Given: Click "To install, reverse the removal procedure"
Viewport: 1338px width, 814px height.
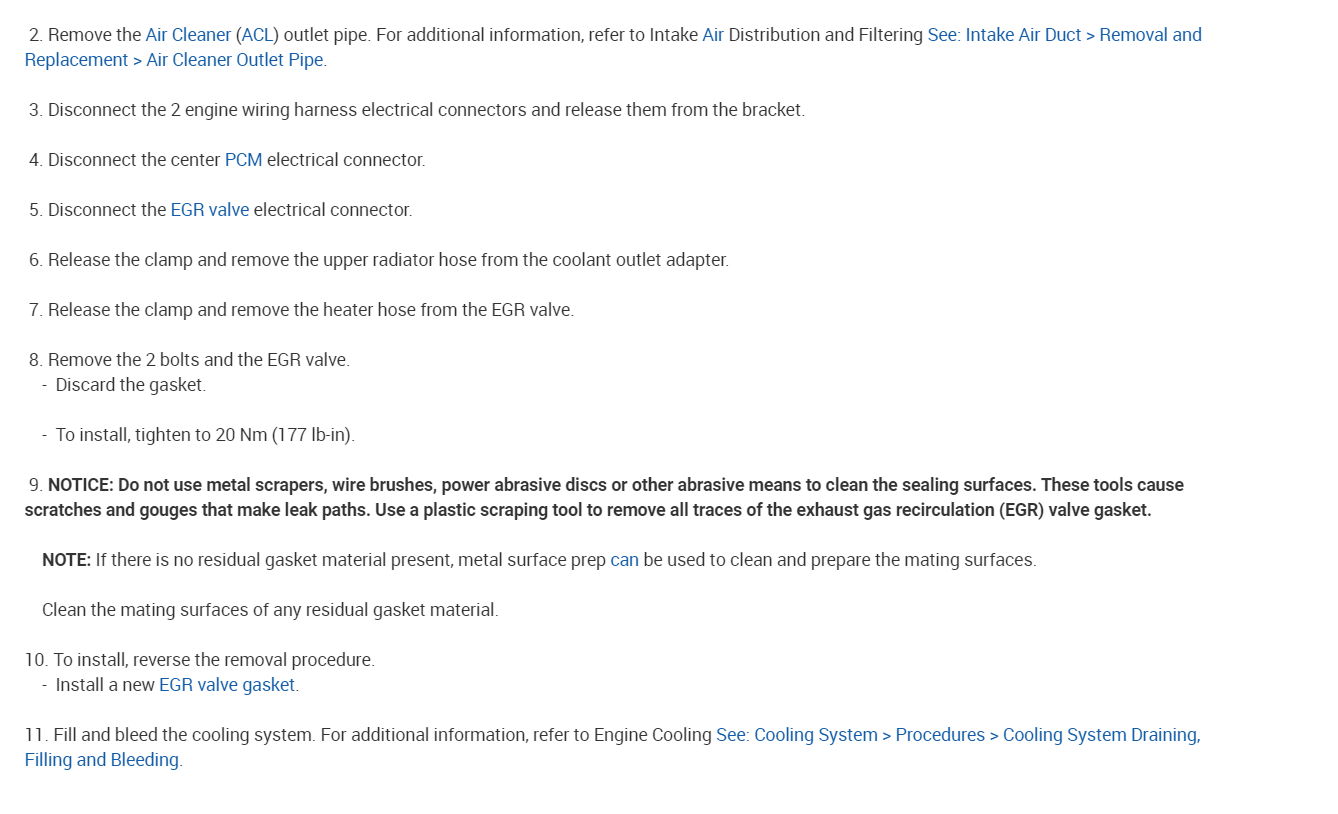Looking at the screenshot, I should tap(214, 660).
